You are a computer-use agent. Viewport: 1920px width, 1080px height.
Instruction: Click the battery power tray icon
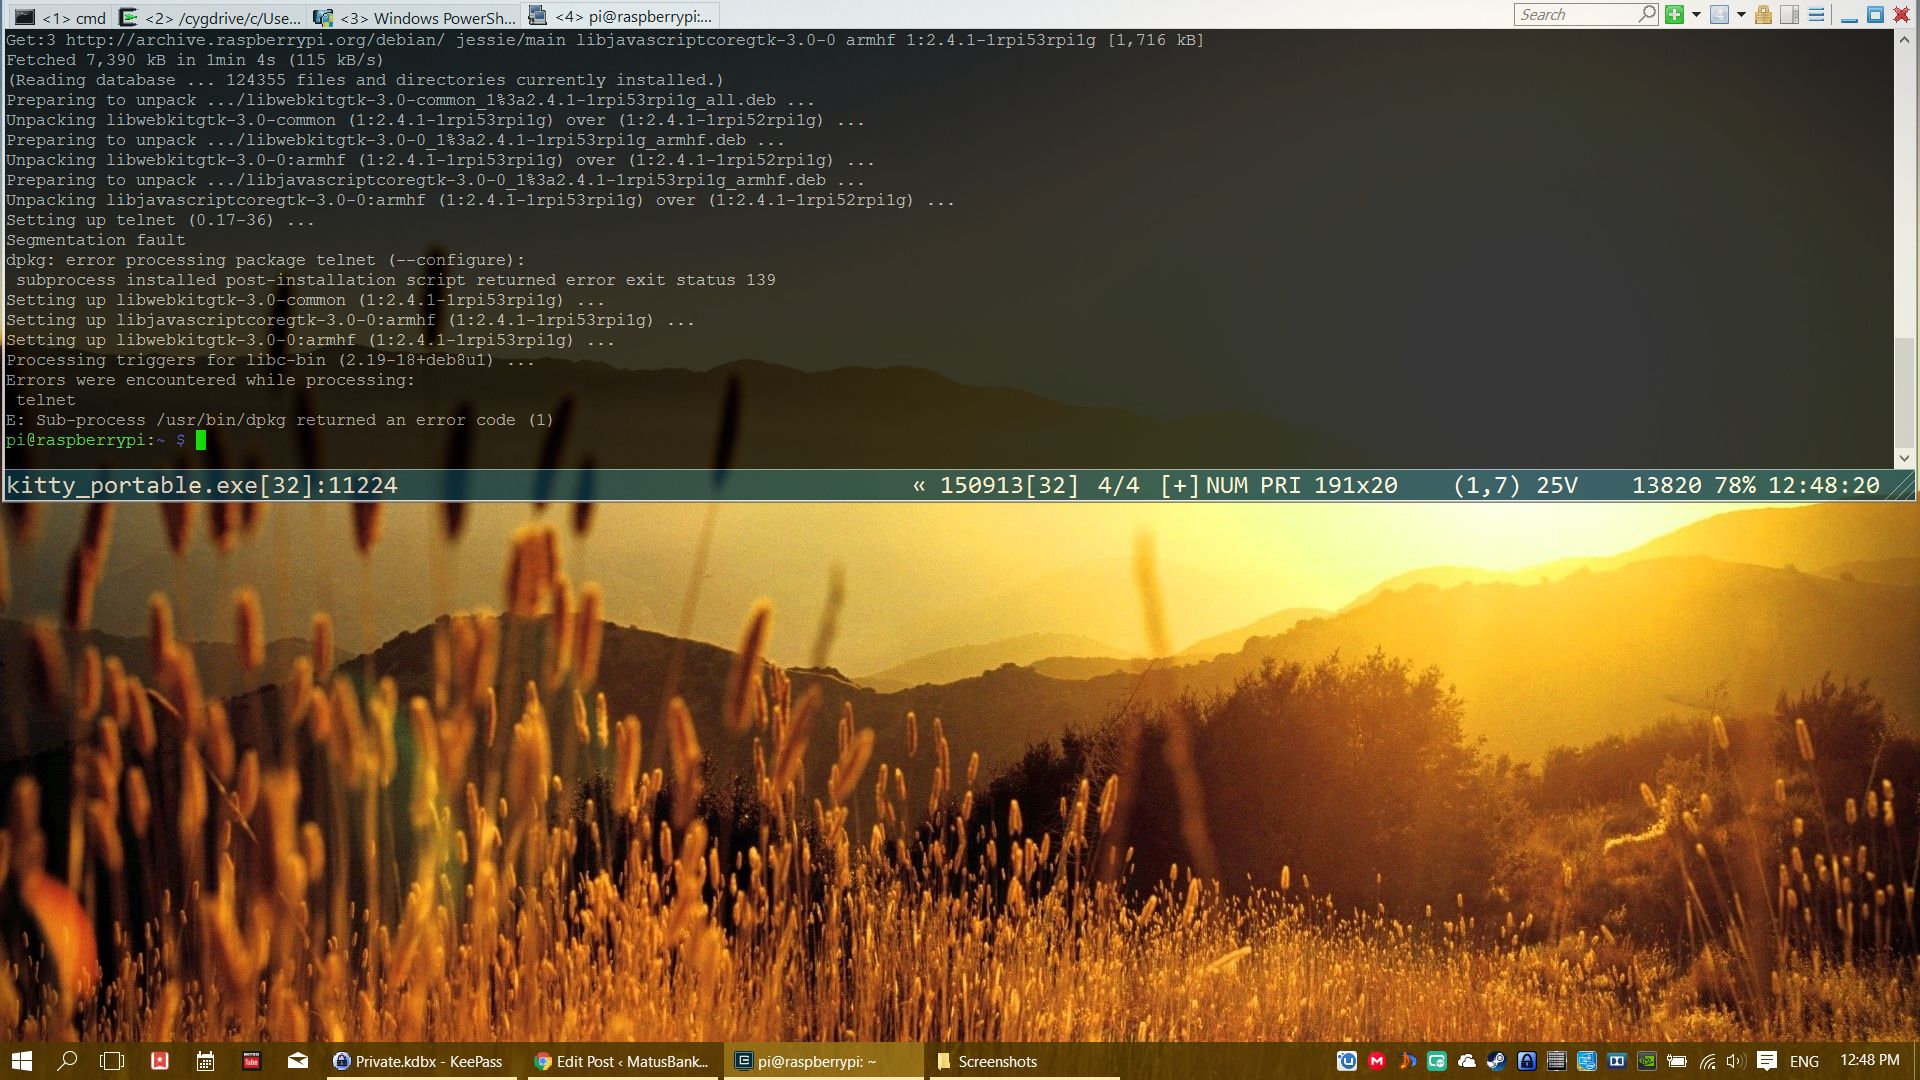1677,1061
